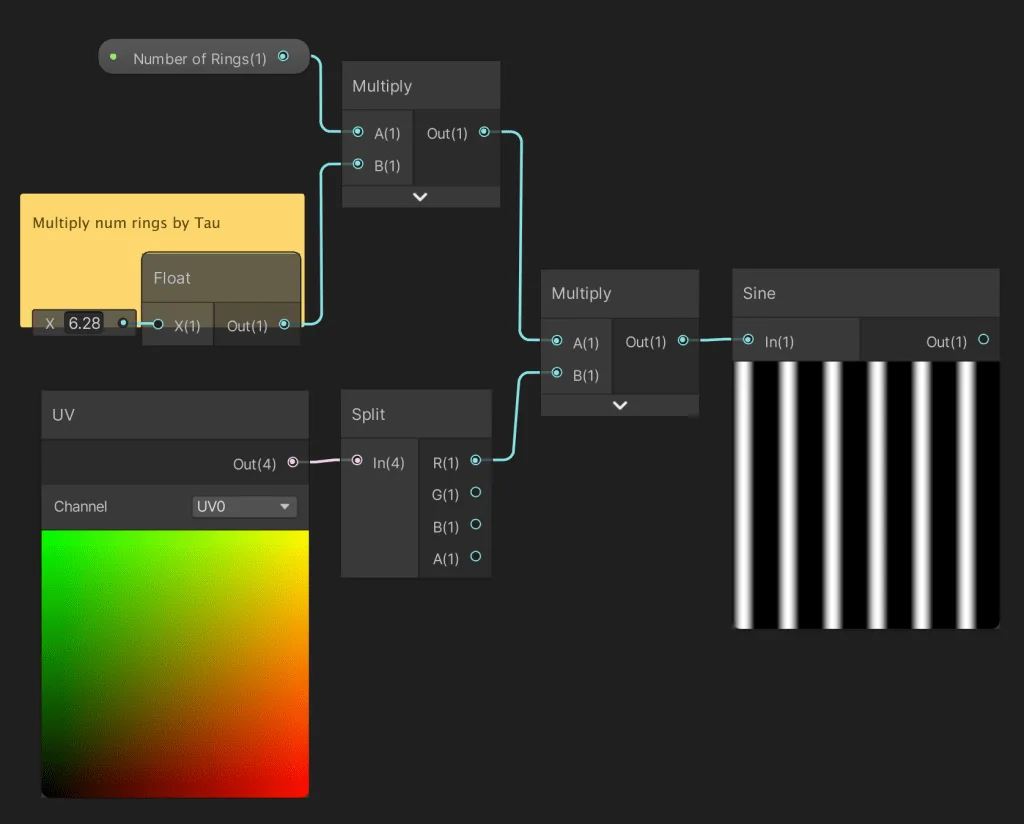Click the Sine node In(1) input port
Viewport: 1024px width, 824px height.
748,340
